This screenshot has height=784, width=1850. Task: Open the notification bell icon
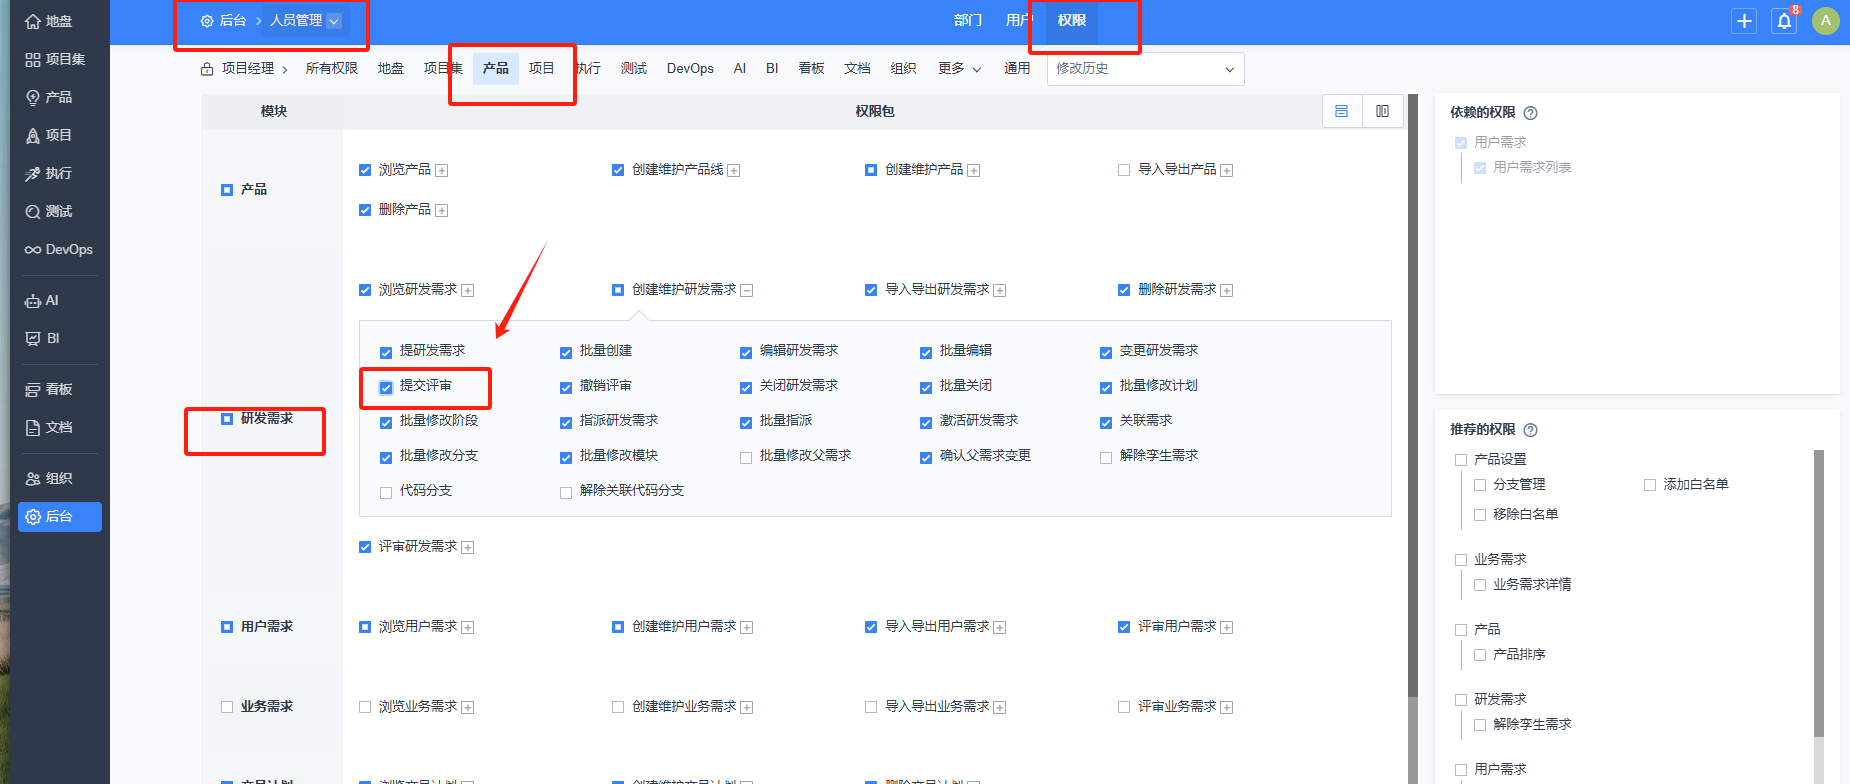1784,21
